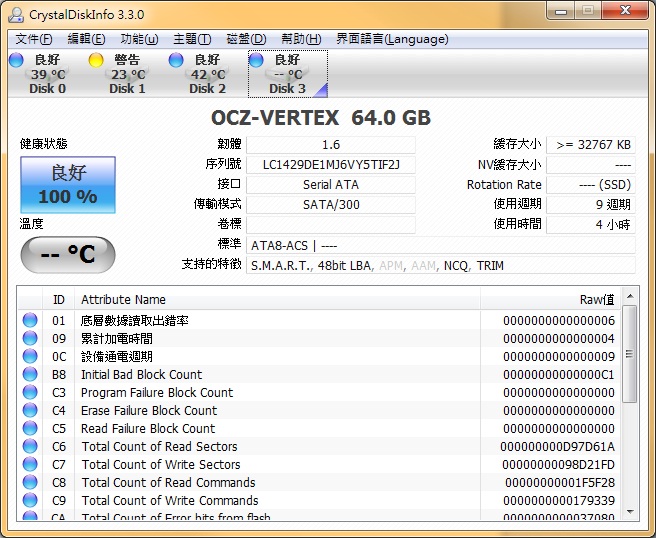
Task: Select the 底層數據讀取出錯率 attribute row
Action: coord(320,320)
